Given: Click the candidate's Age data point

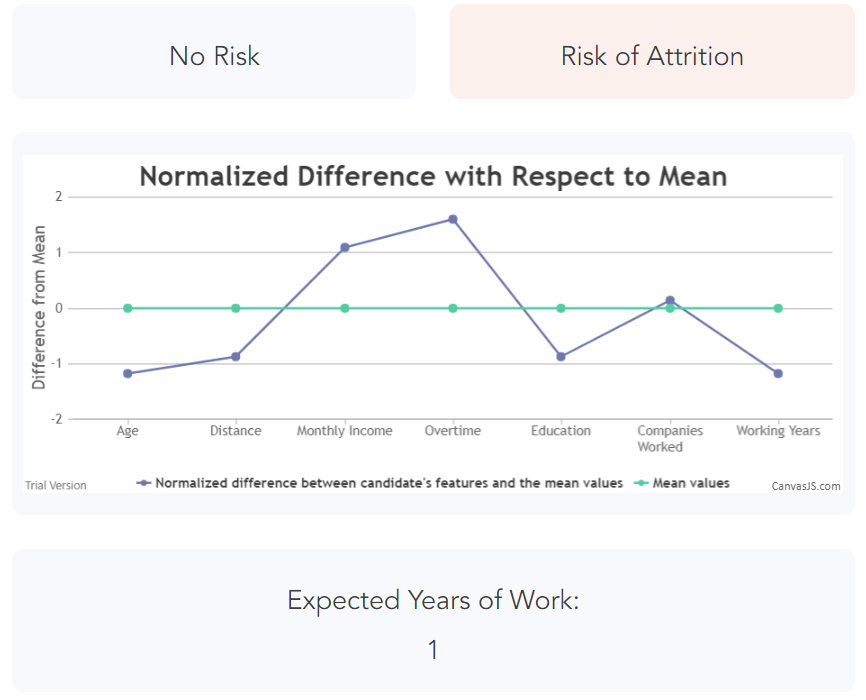Looking at the screenshot, I should point(128,373).
